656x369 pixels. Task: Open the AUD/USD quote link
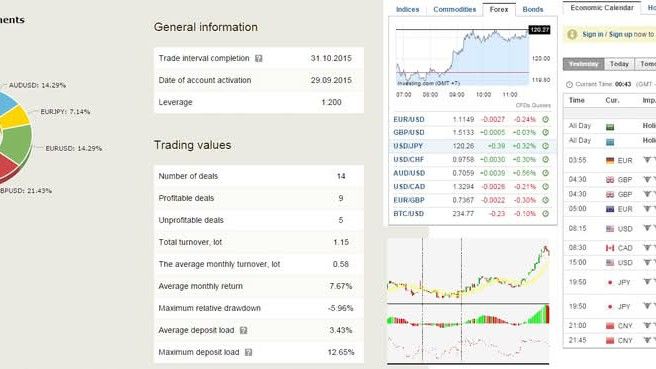point(409,173)
